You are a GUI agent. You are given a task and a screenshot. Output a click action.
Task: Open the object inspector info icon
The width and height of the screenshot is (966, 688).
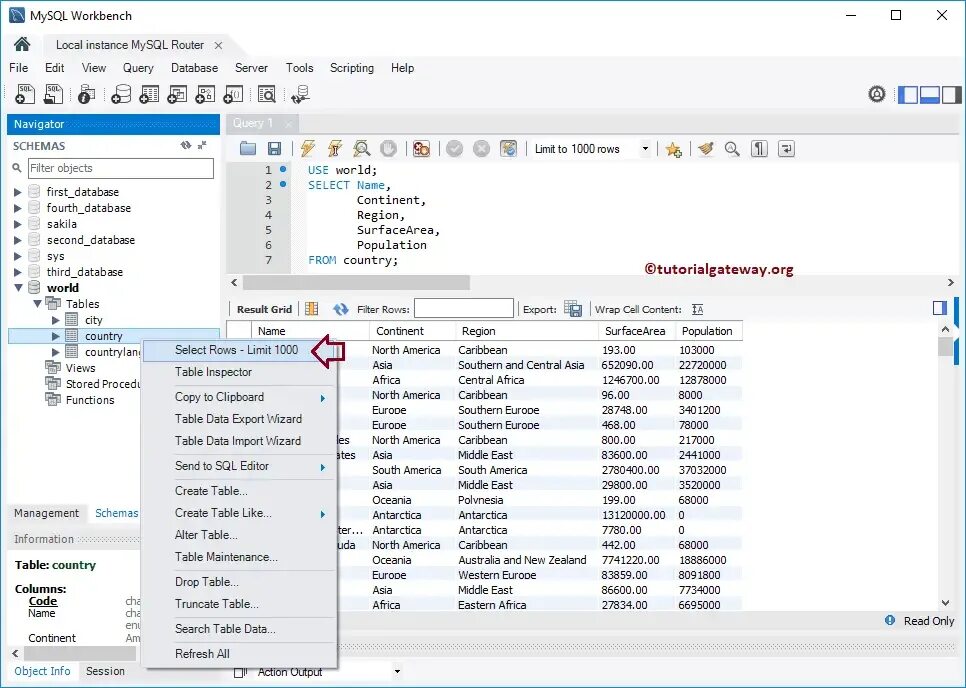(86, 94)
